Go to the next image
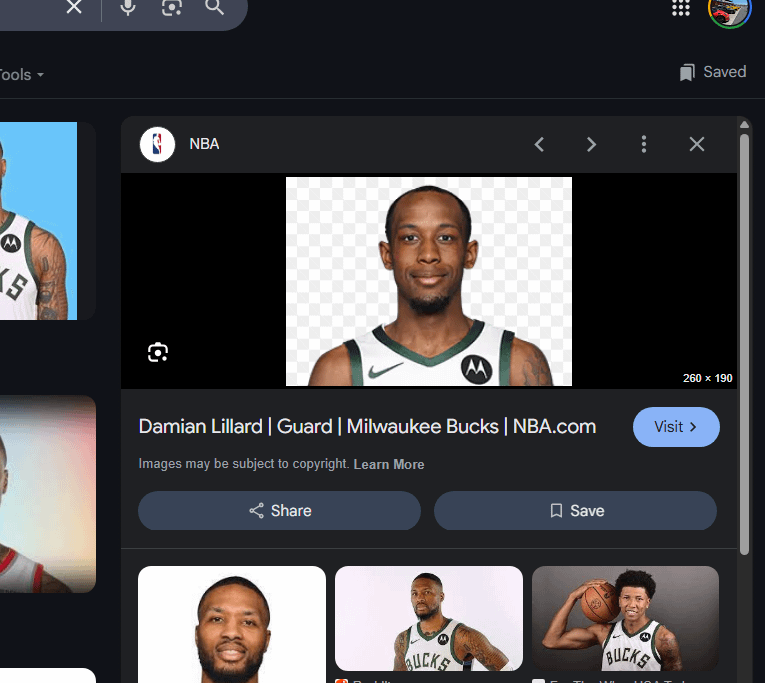 point(591,144)
